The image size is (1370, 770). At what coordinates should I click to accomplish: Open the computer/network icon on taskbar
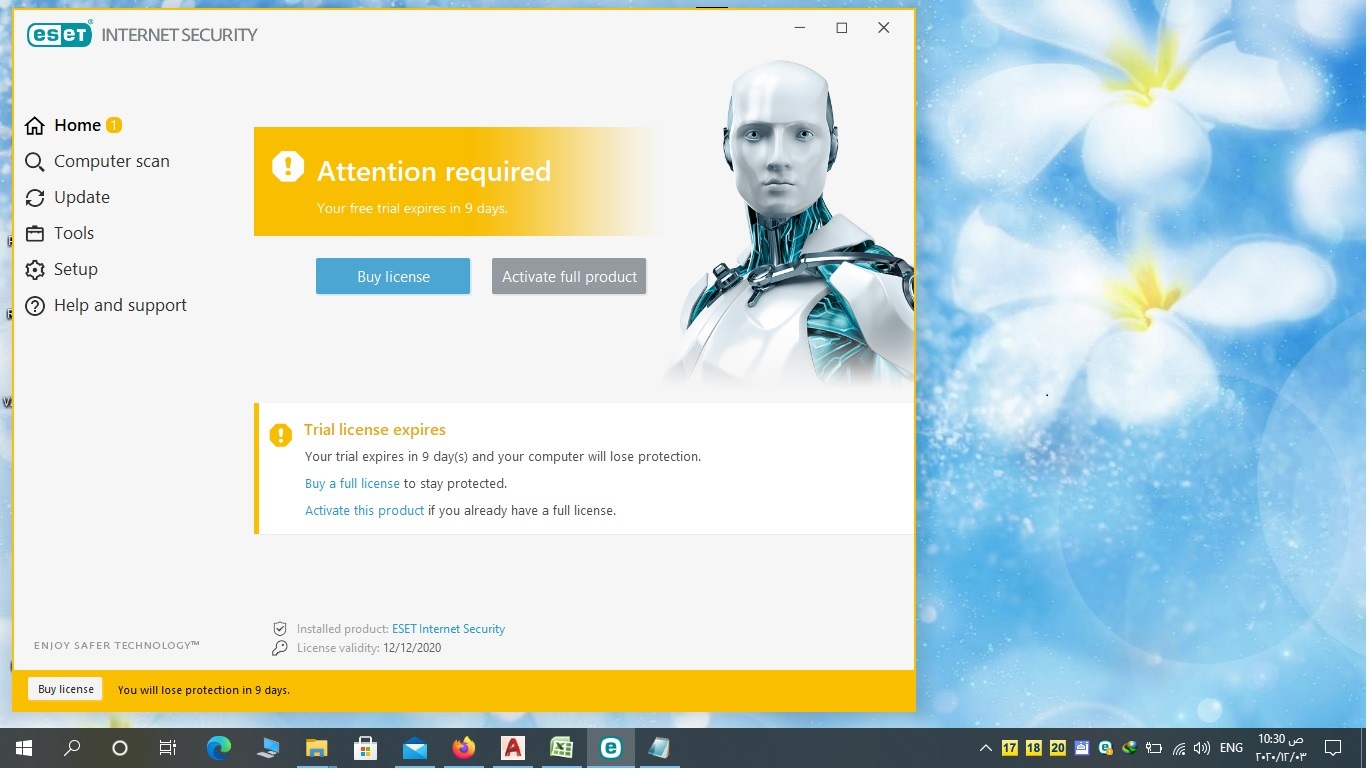pos(268,748)
